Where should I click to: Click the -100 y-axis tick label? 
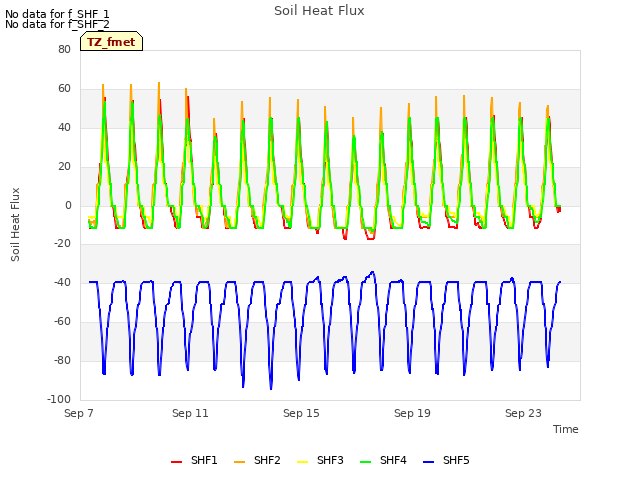[59, 399]
